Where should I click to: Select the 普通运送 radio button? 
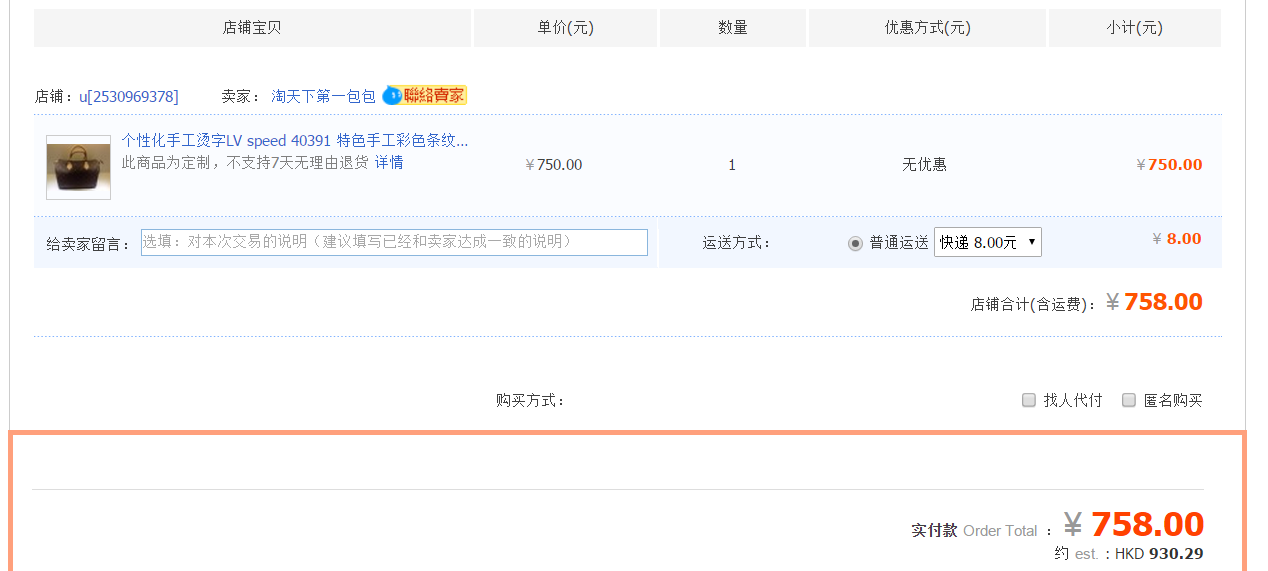(x=855, y=243)
